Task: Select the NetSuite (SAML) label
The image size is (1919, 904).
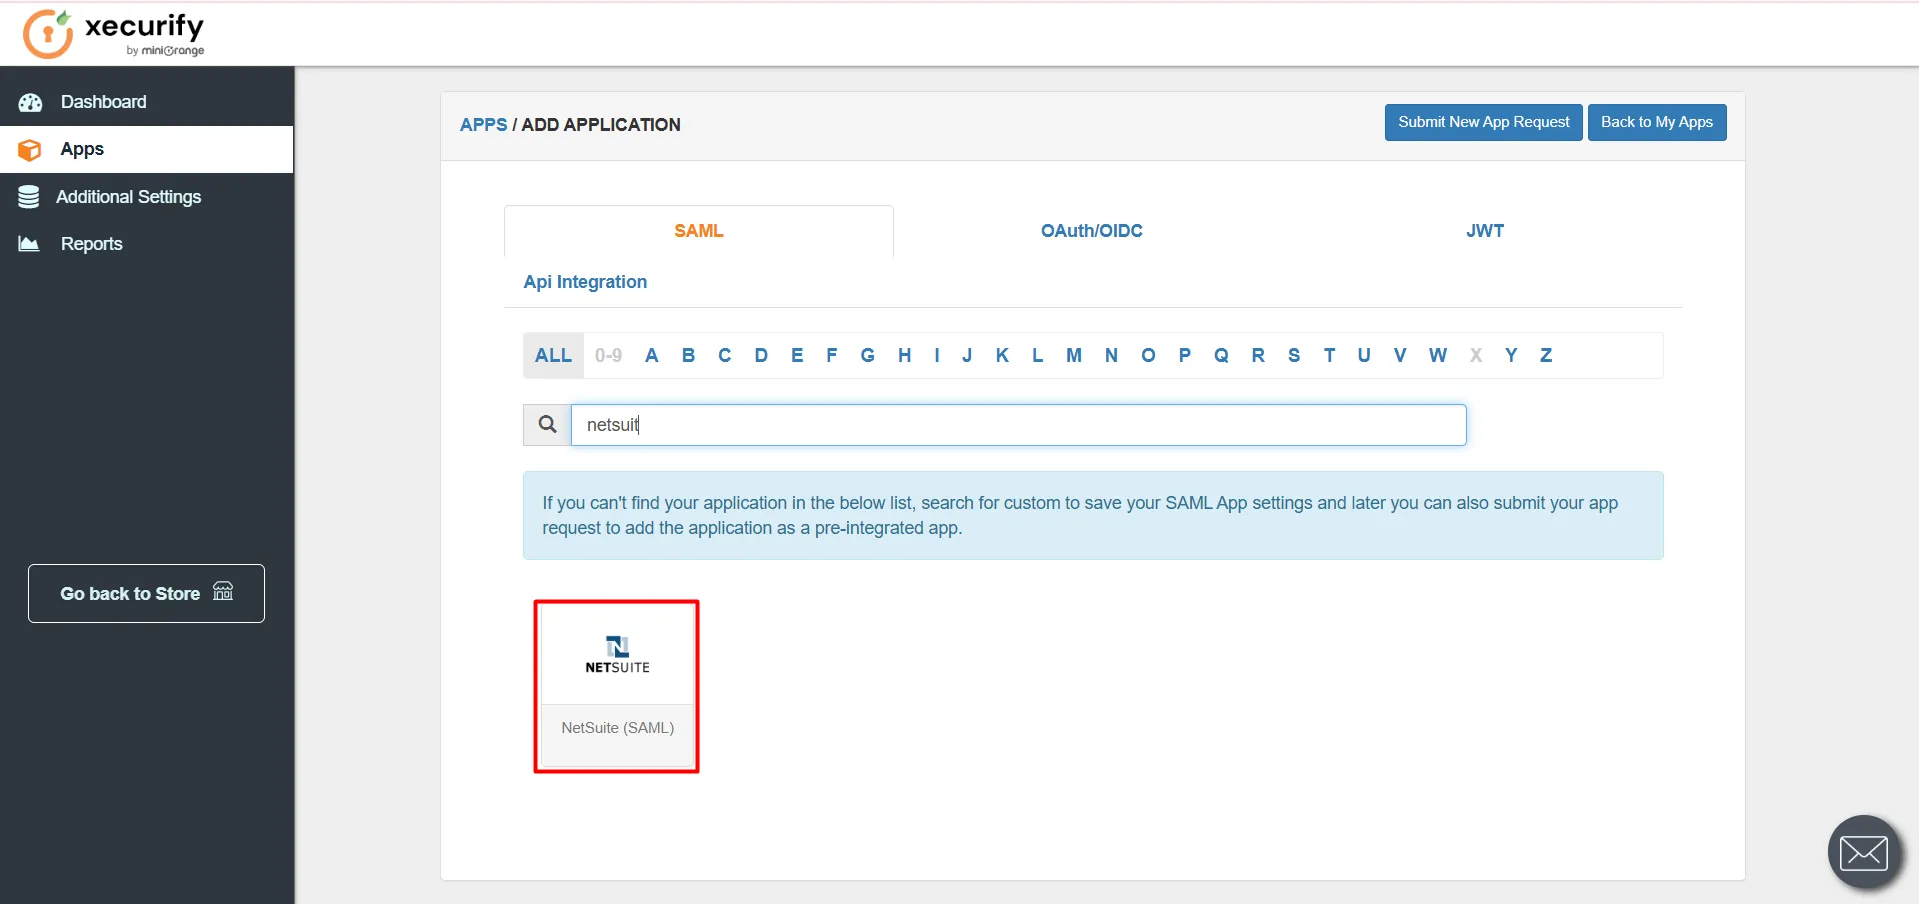Action: pos(617,728)
